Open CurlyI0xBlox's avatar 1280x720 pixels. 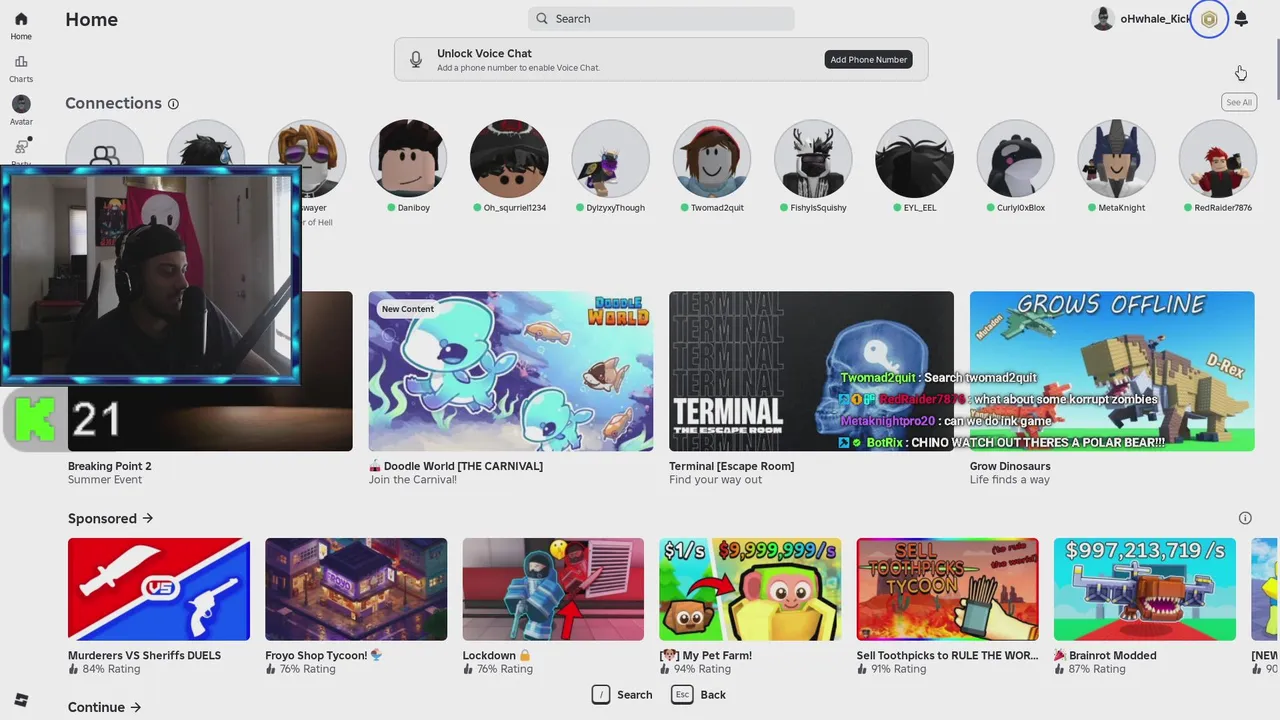1015,159
